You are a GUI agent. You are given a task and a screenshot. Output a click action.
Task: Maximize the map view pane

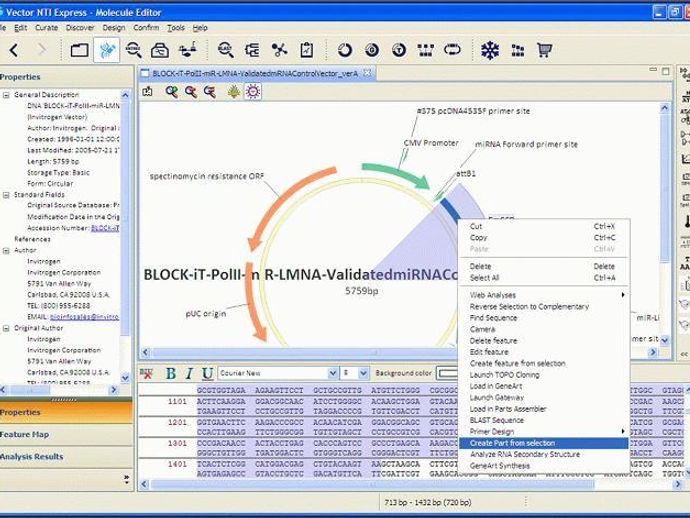[x=665, y=71]
